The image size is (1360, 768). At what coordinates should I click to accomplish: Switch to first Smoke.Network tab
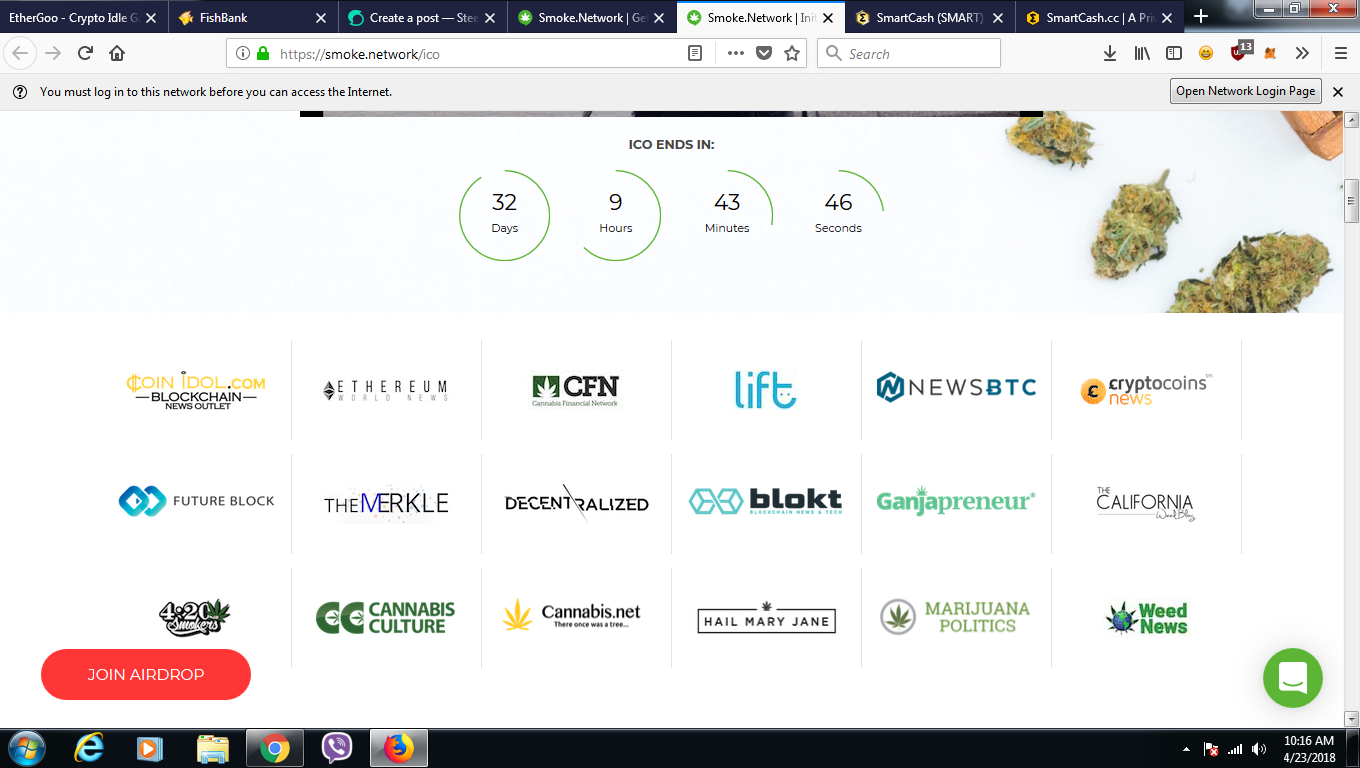pyautogui.click(x=591, y=17)
